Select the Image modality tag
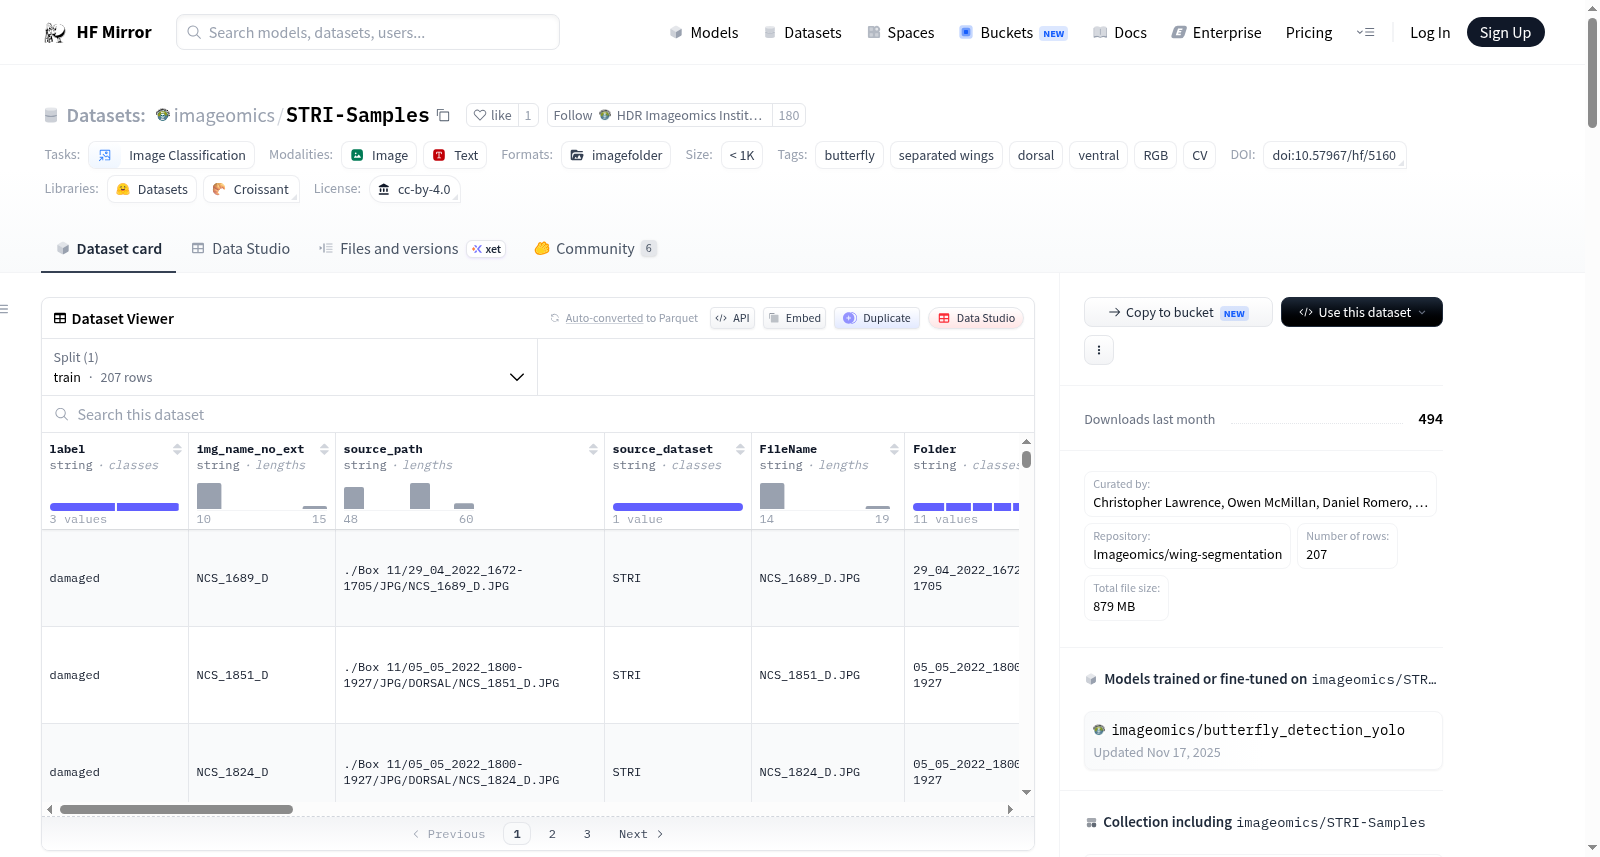This screenshot has width=1600, height=857. coord(379,155)
